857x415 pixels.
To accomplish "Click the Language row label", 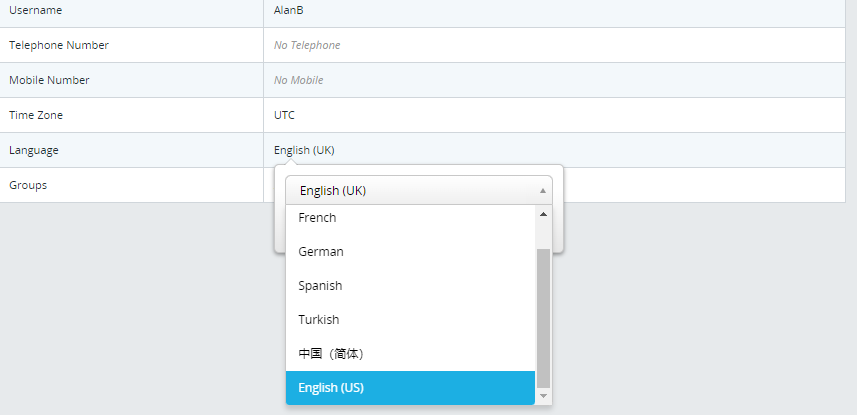I will click(34, 150).
